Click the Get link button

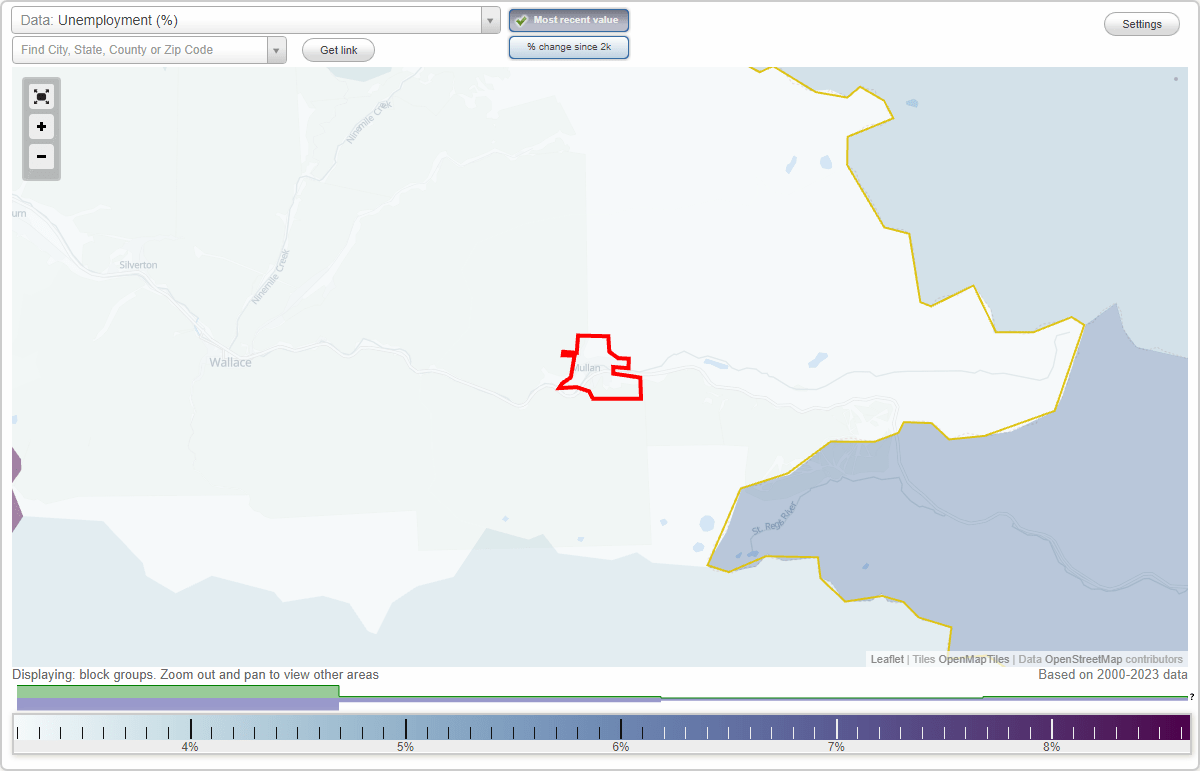click(x=338, y=50)
